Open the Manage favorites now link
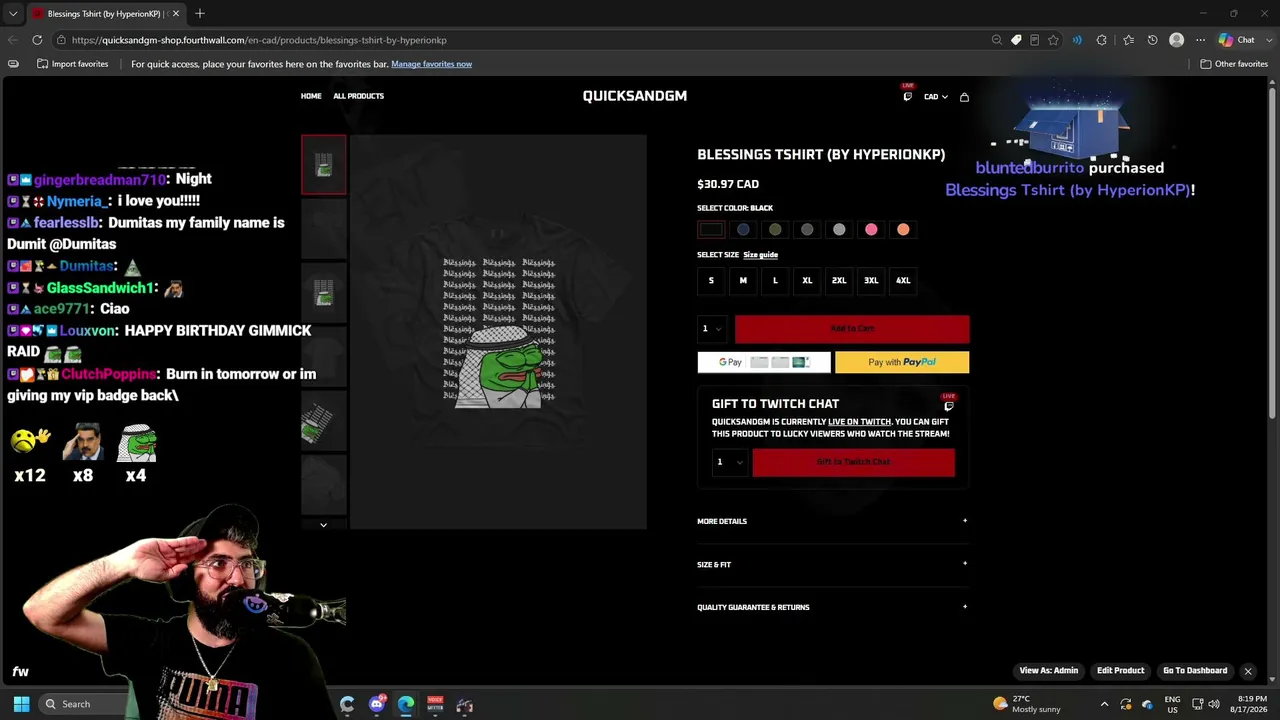This screenshot has height=720, width=1280. pos(431,64)
